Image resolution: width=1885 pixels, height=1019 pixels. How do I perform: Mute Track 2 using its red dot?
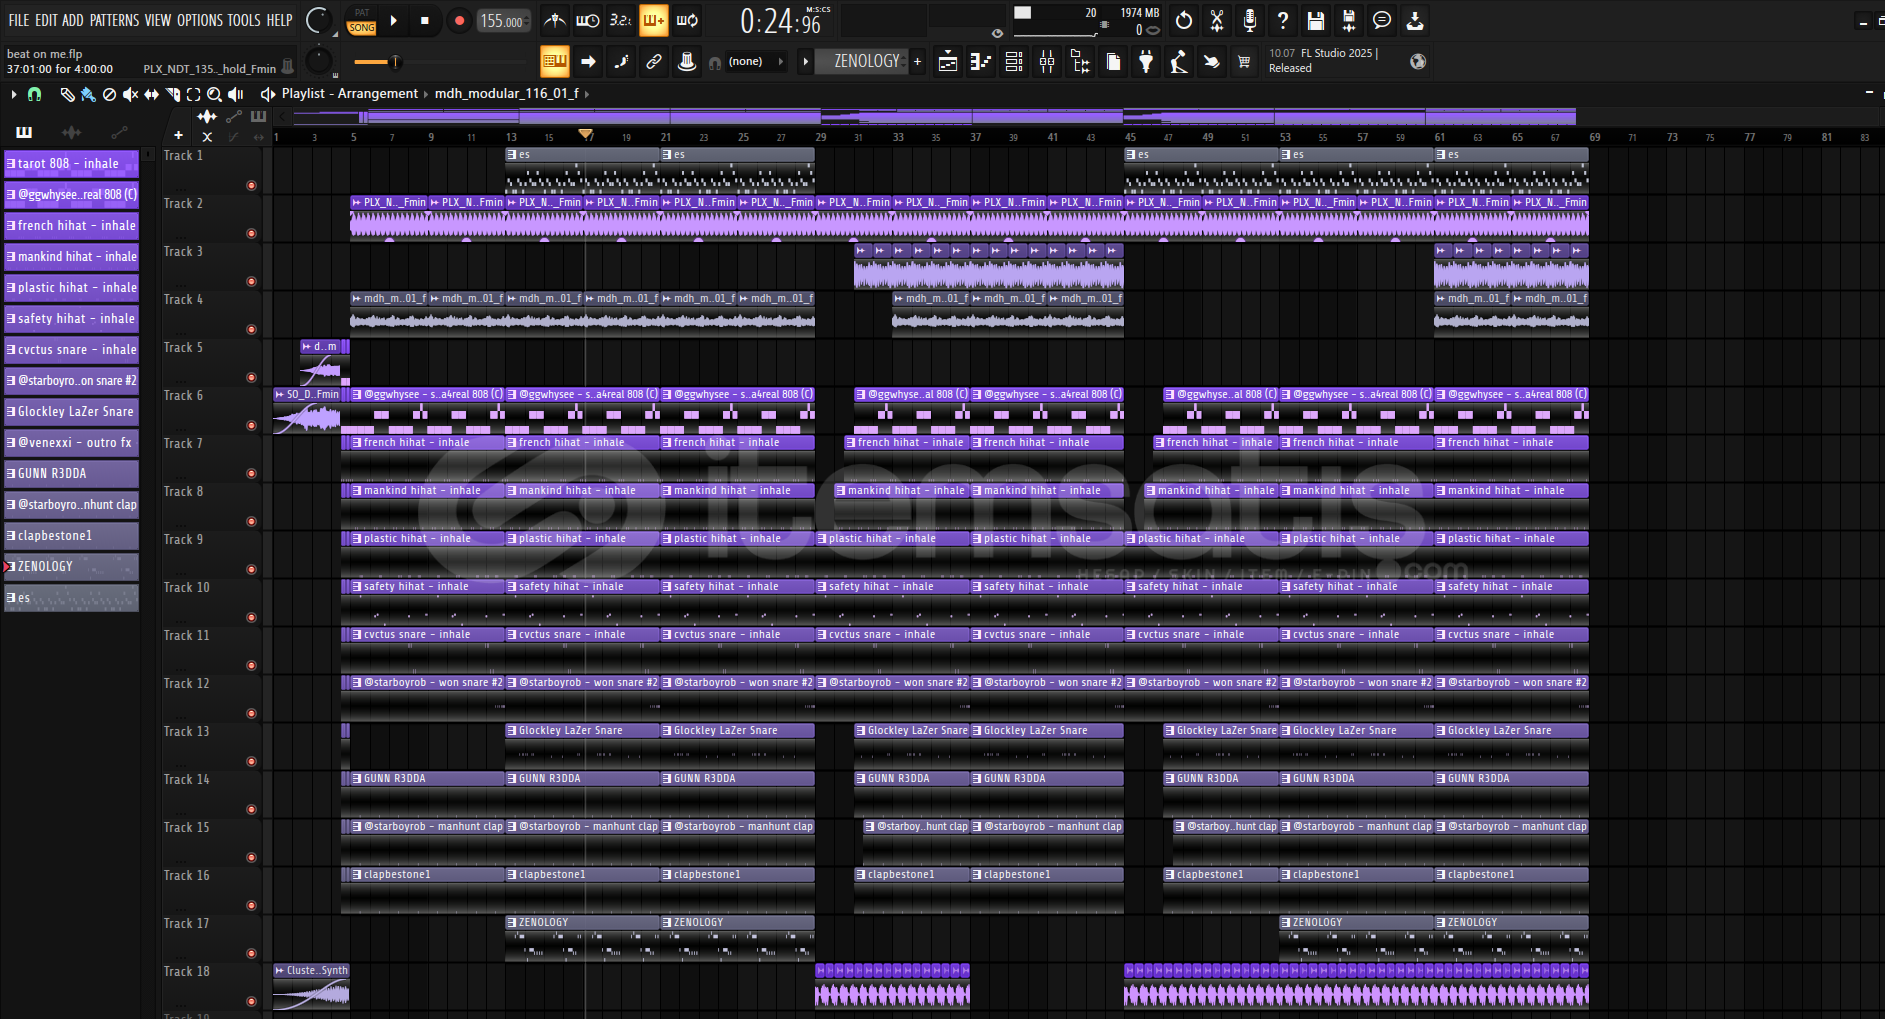pyautogui.click(x=251, y=233)
